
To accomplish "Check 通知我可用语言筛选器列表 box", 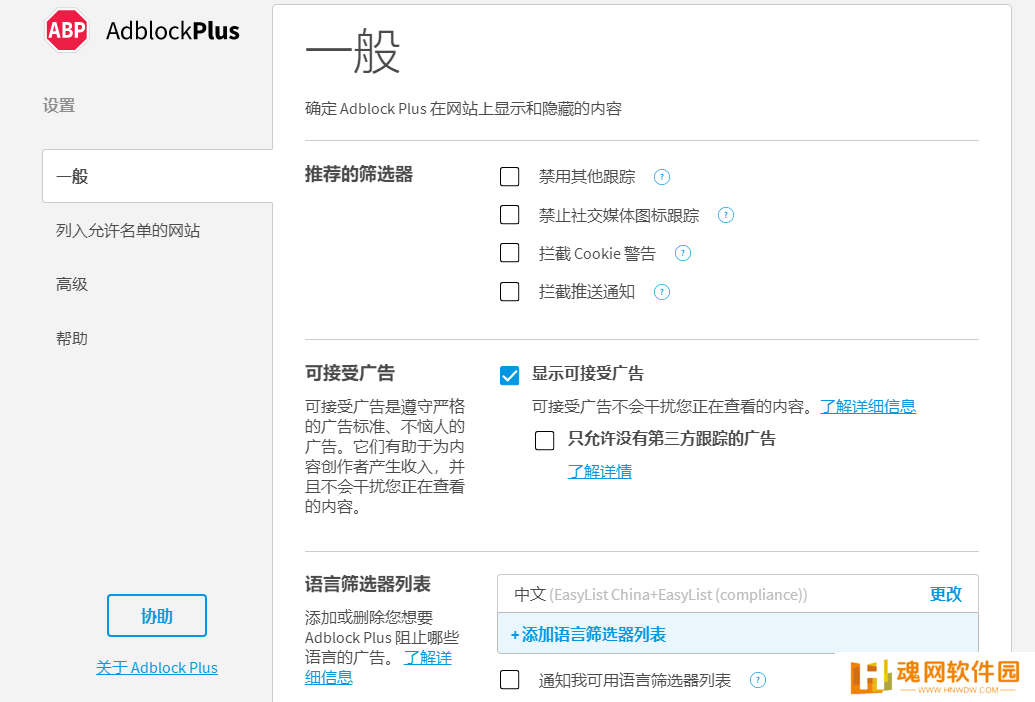I will tap(510, 680).
